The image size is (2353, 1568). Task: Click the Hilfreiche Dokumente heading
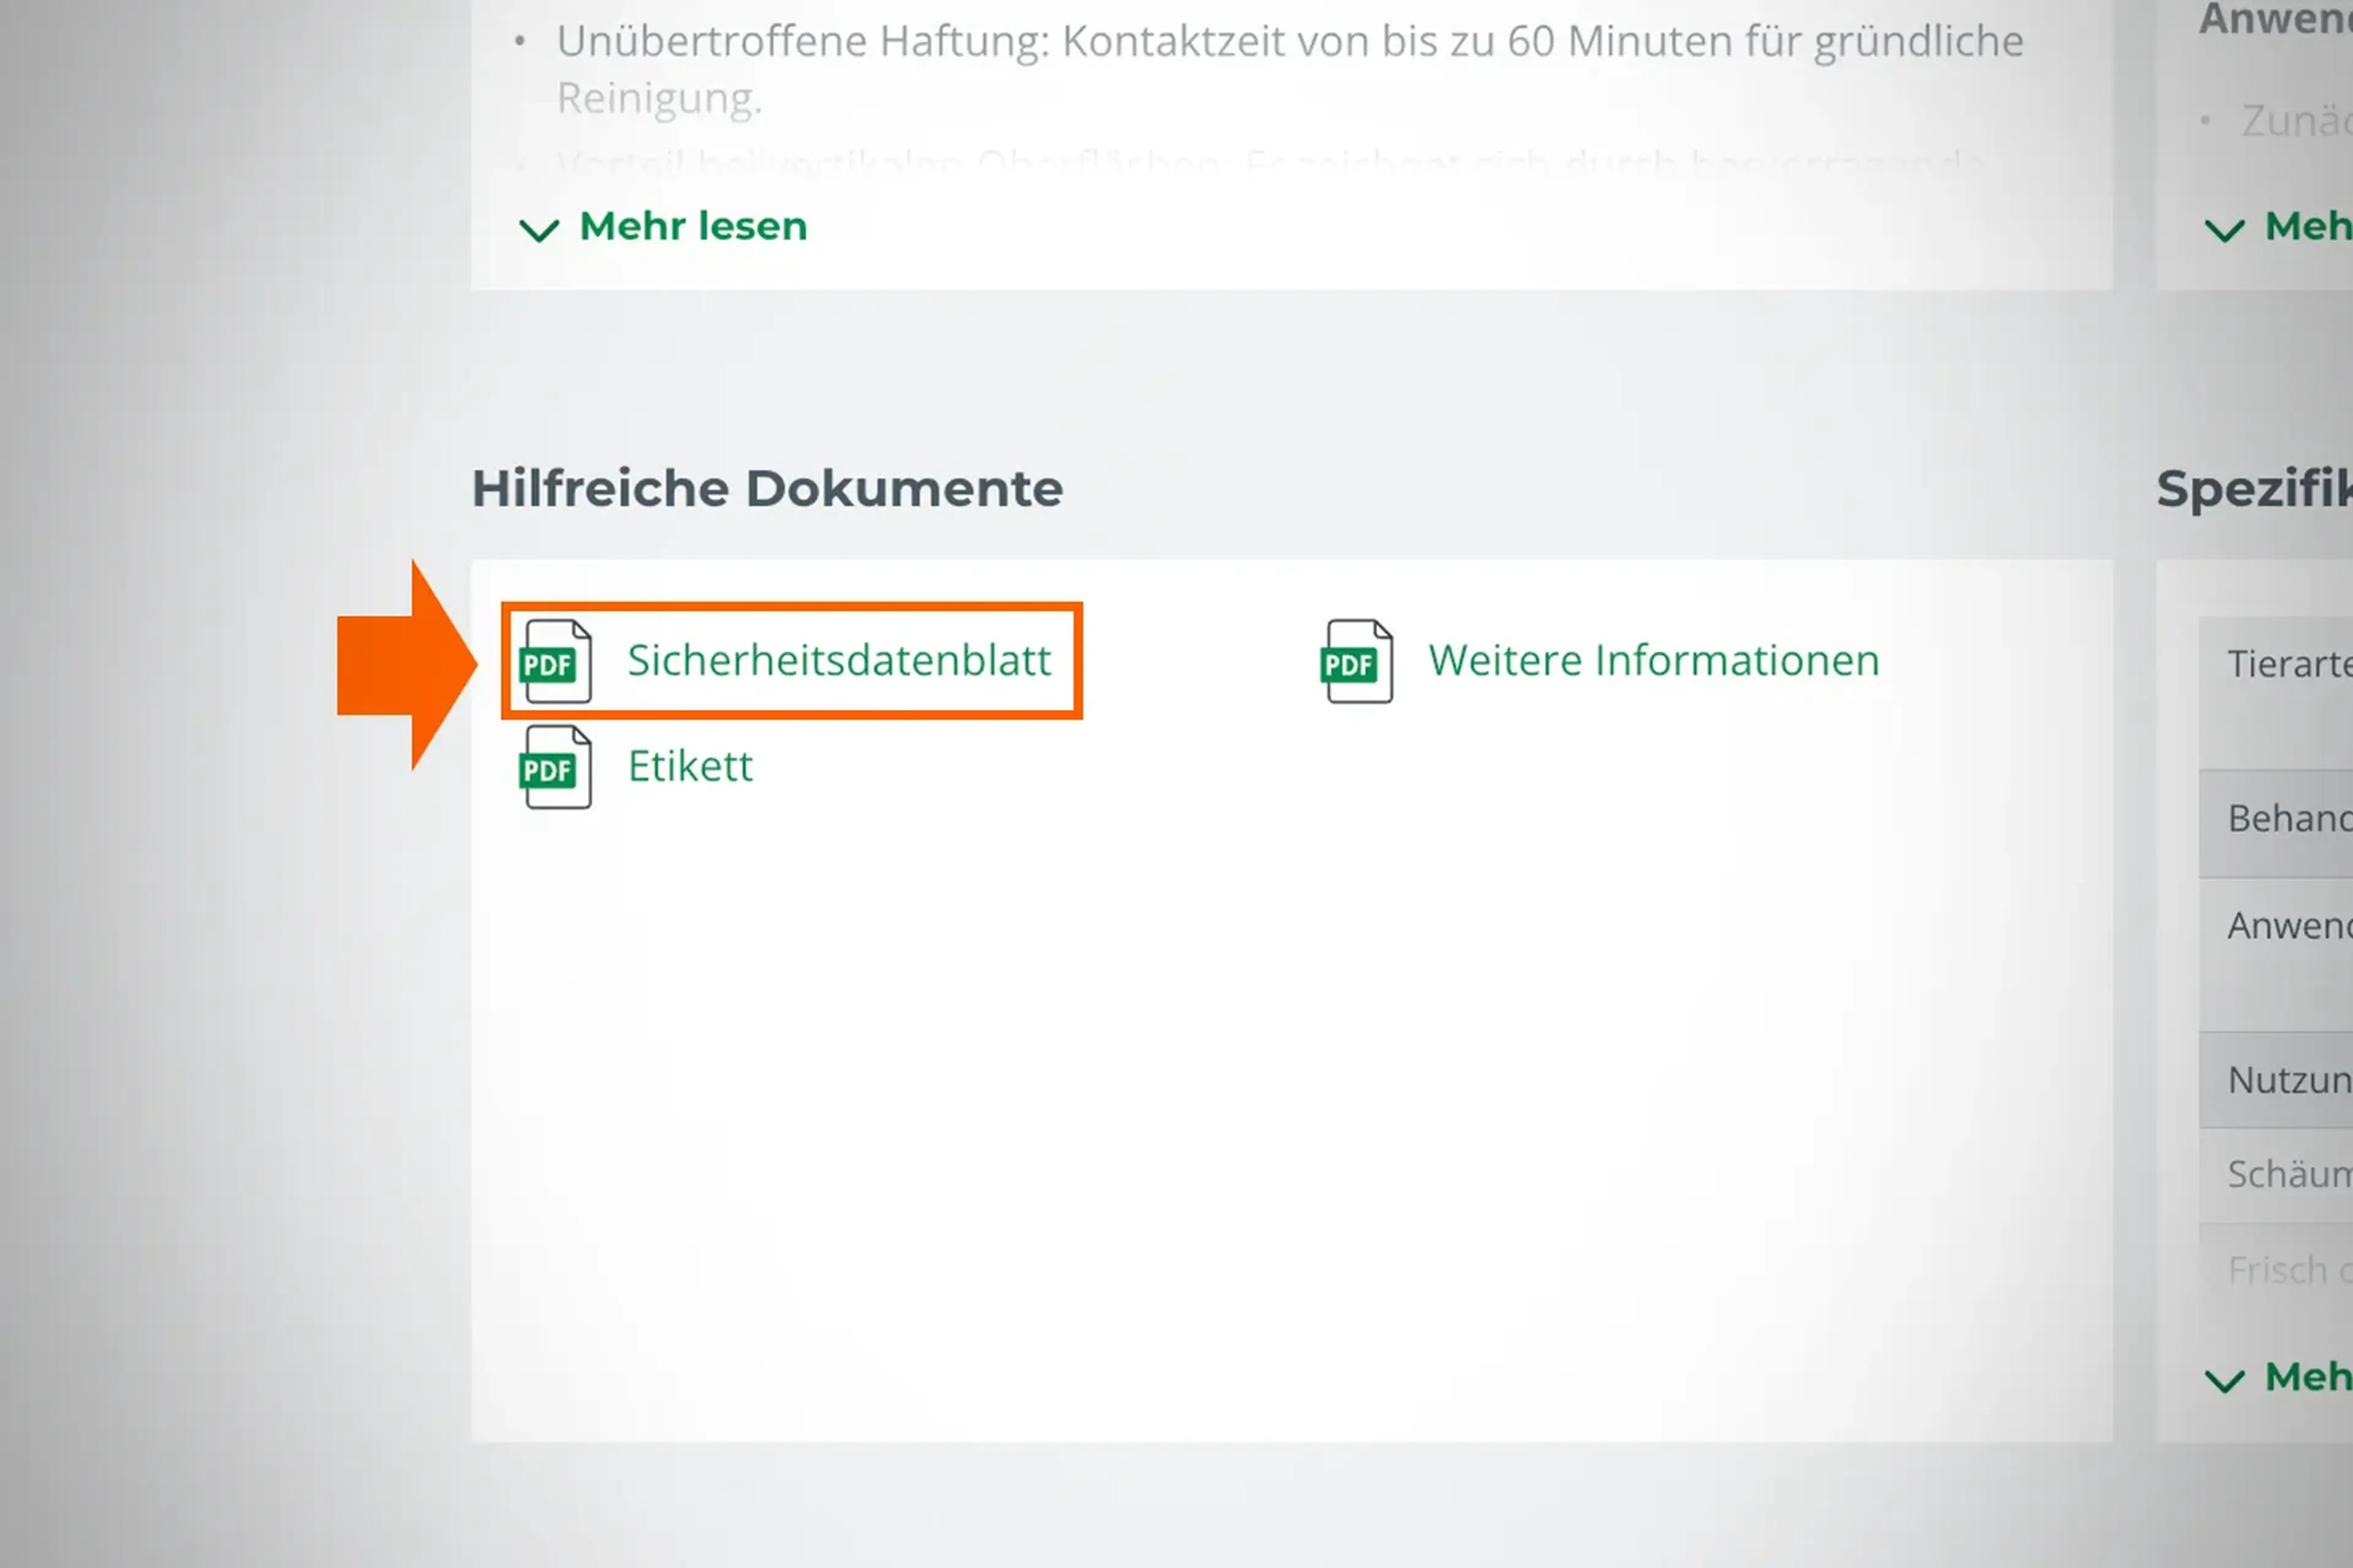766,489
